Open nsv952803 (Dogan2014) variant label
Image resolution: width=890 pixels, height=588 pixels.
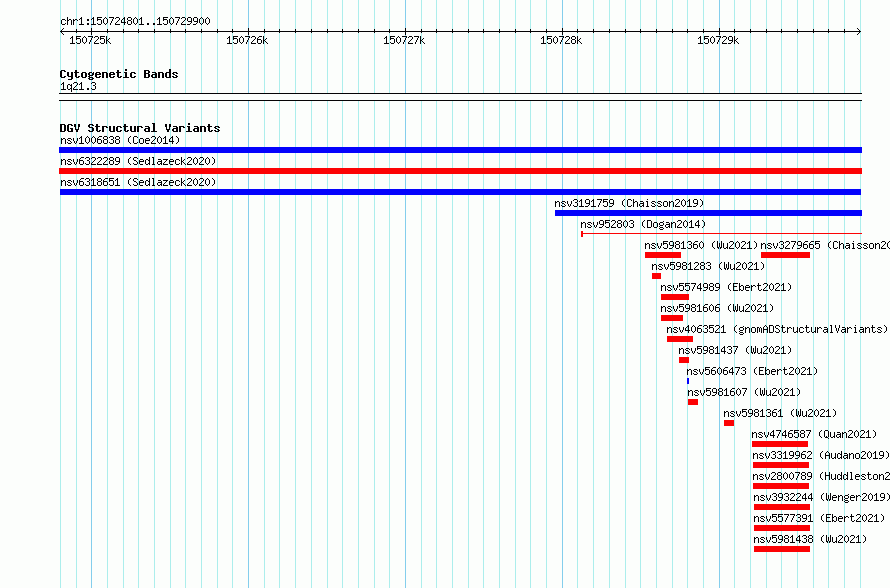[x=643, y=224]
